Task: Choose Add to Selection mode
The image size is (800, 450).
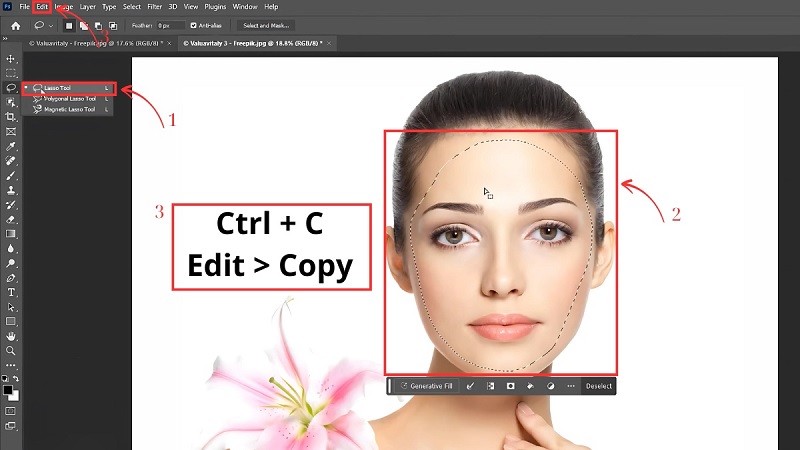Action: click(84, 26)
